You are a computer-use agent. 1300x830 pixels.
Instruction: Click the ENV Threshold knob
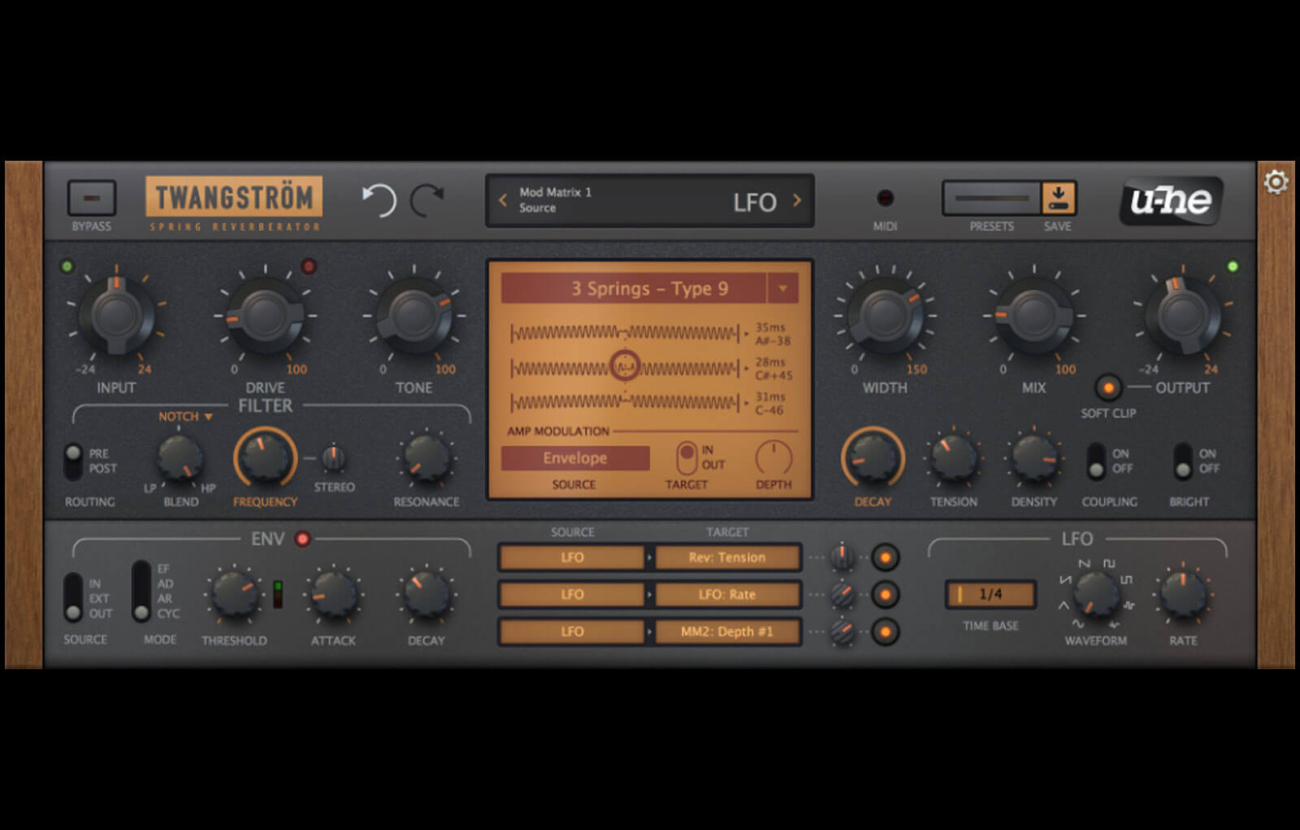[234, 594]
